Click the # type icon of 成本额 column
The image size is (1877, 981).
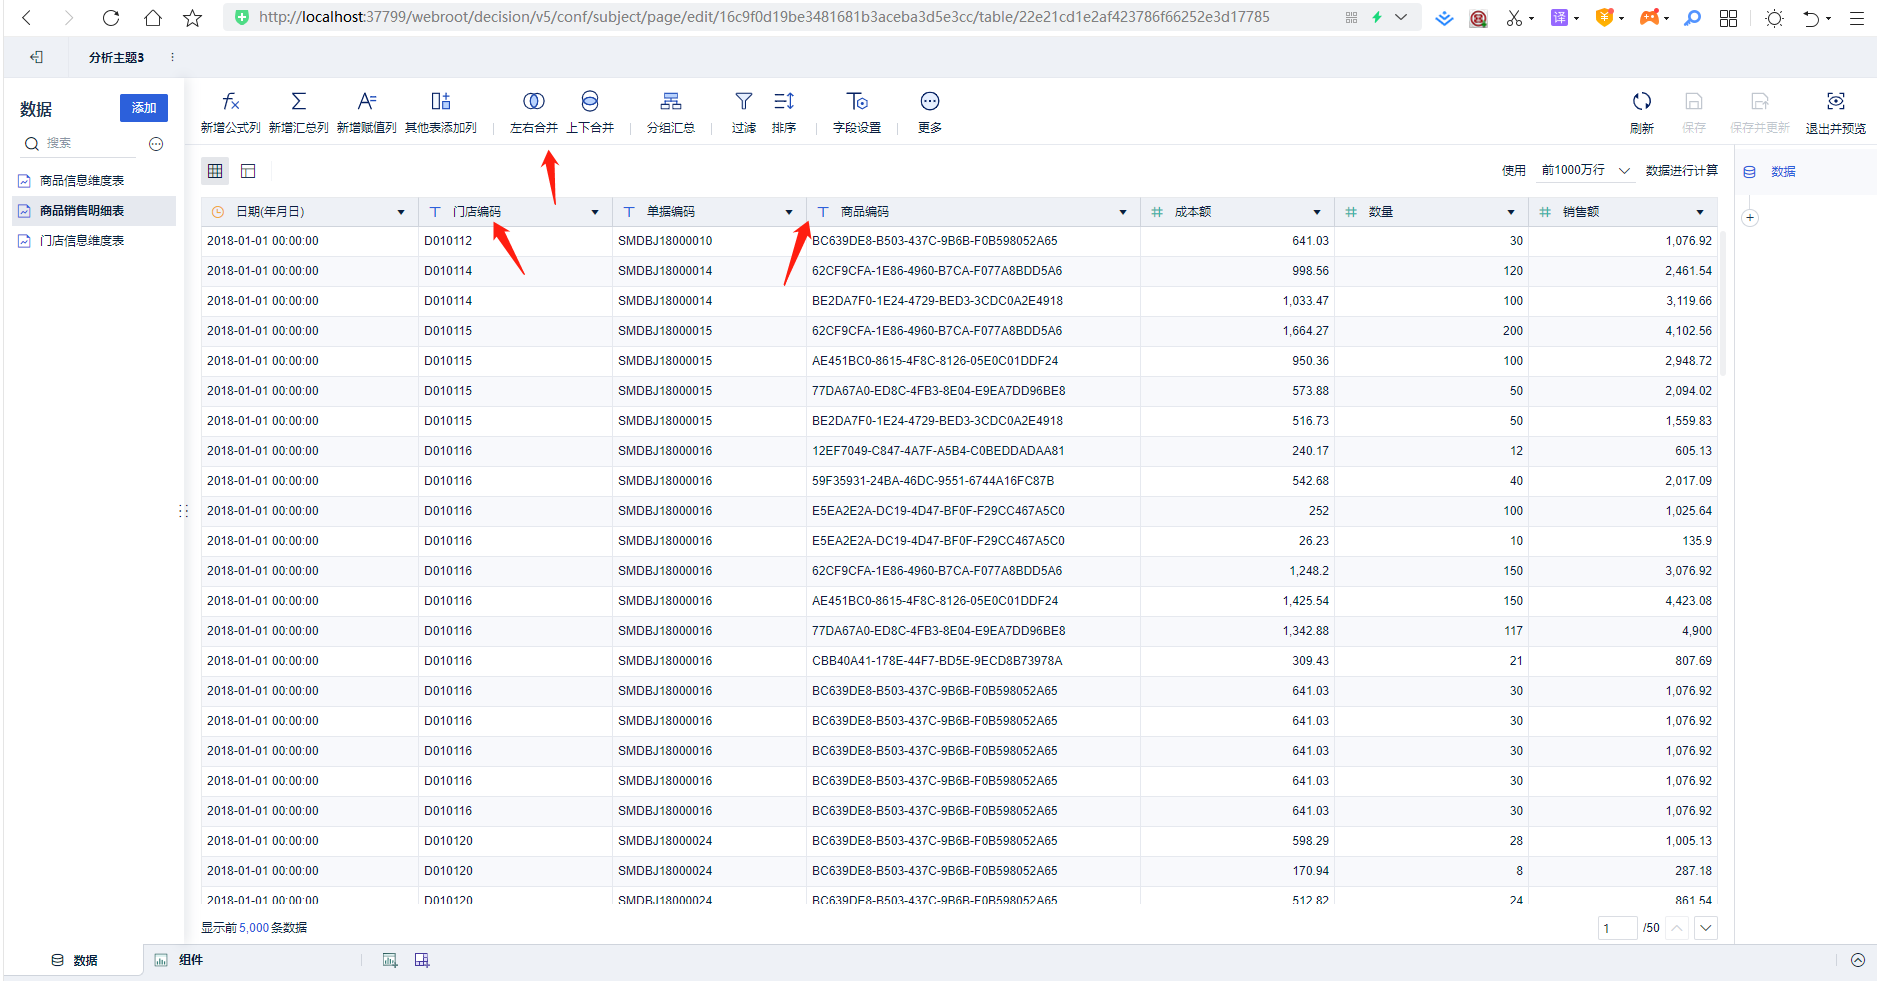[1157, 212]
